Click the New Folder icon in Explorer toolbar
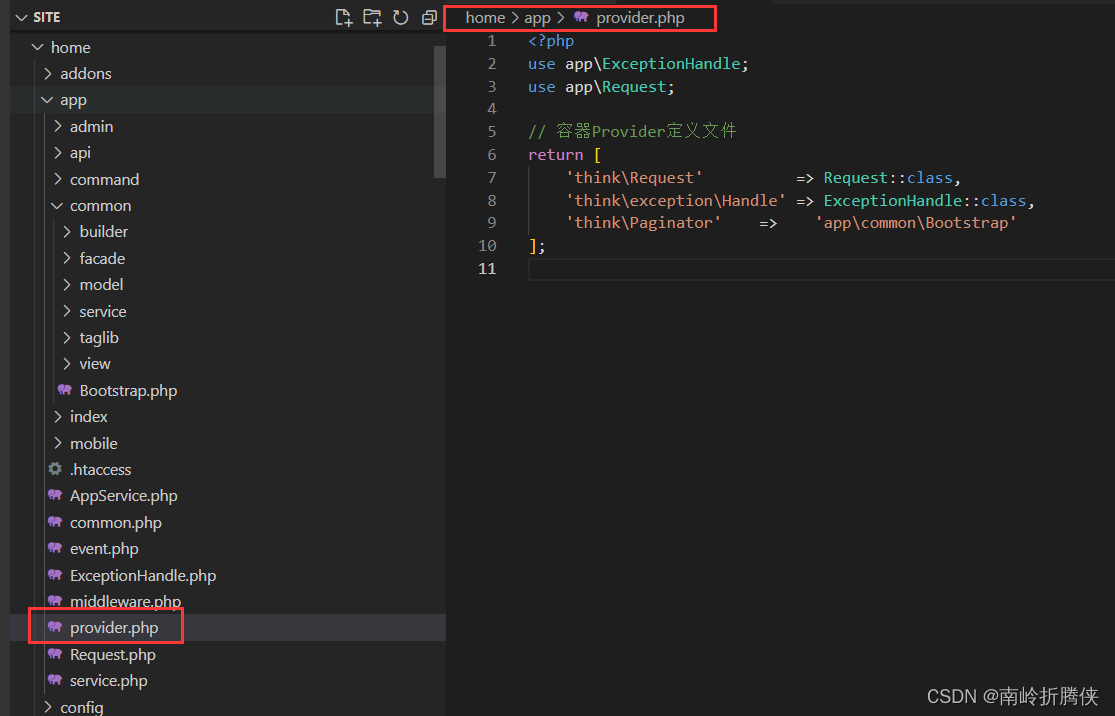Image resolution: width=1115 pixels, height=716 pixels. (371, 17)
